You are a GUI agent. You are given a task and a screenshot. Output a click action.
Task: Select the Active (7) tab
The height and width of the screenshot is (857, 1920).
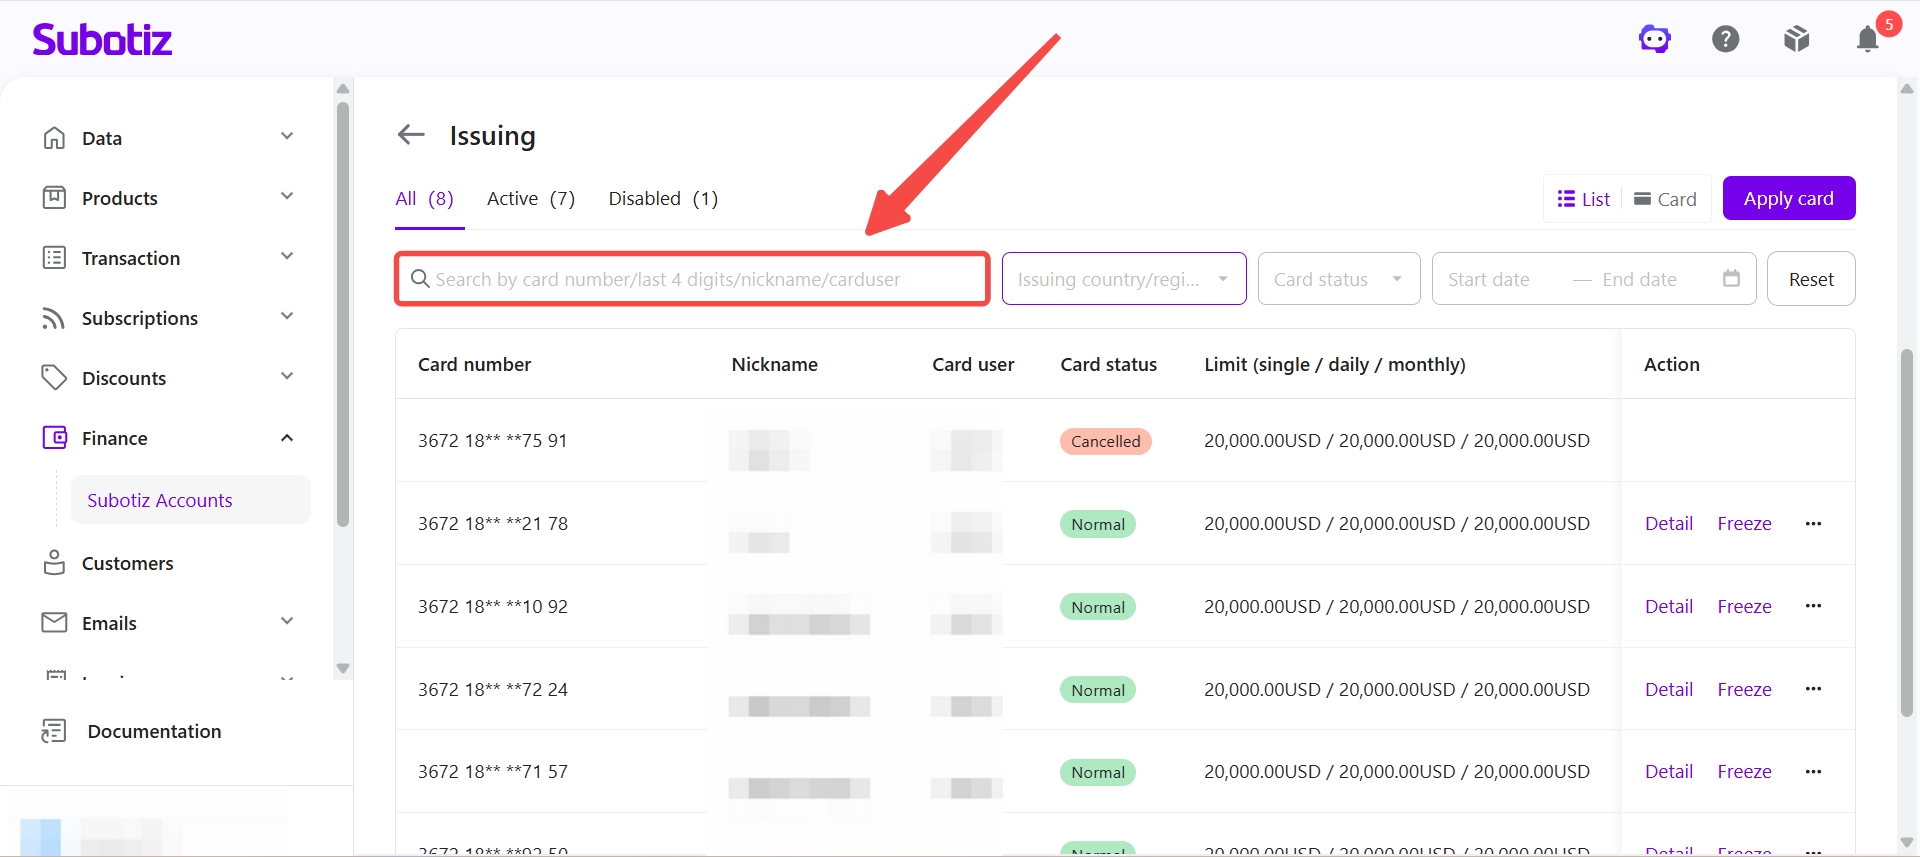point(531,198)
